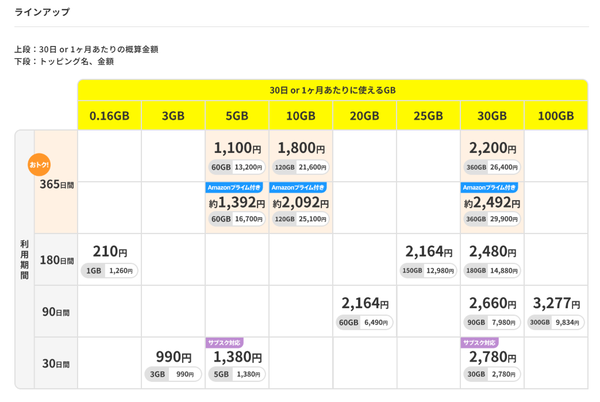
Task: Click the 60GB 13,200円 topping pill
Action: (237, 167)
